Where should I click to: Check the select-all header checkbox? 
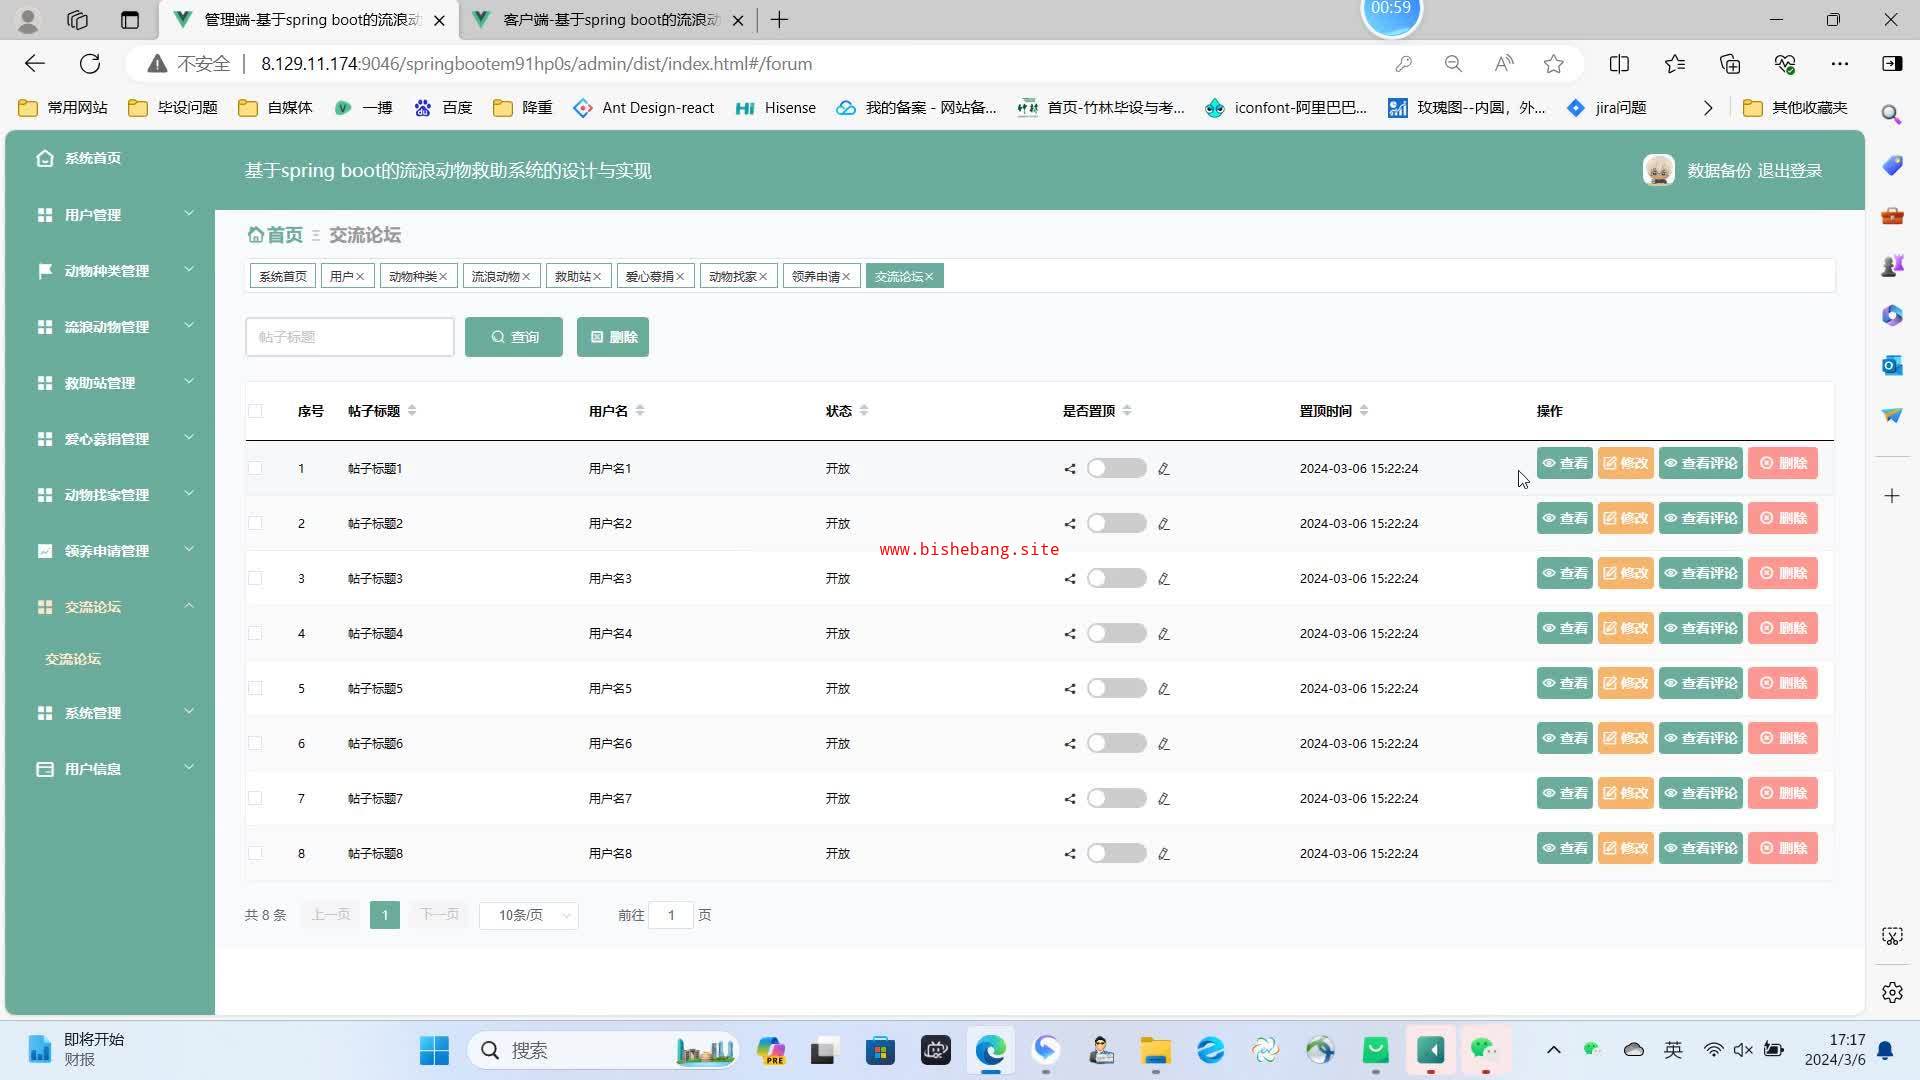coord(256,411)
